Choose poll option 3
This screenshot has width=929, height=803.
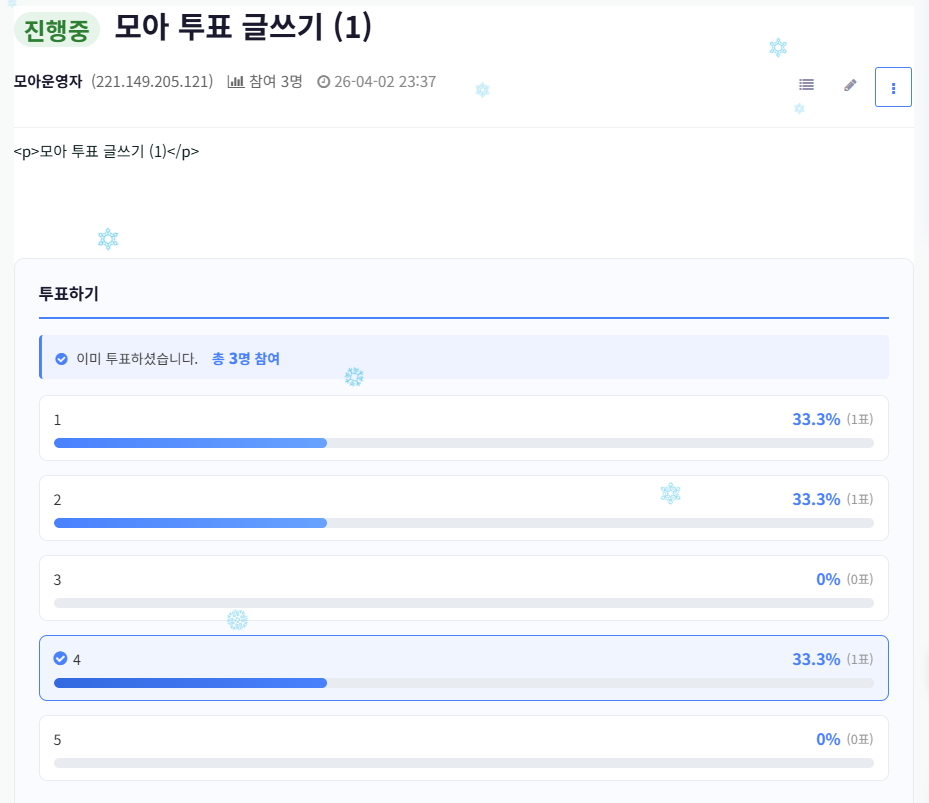pyautogui.click(x=463, y=587)
